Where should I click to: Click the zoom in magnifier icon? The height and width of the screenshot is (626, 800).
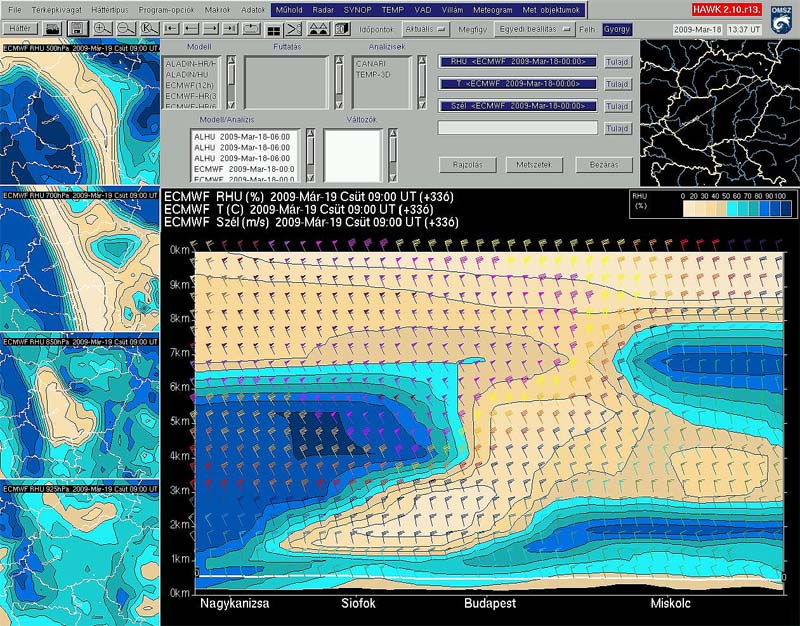[x=103, y=29]
